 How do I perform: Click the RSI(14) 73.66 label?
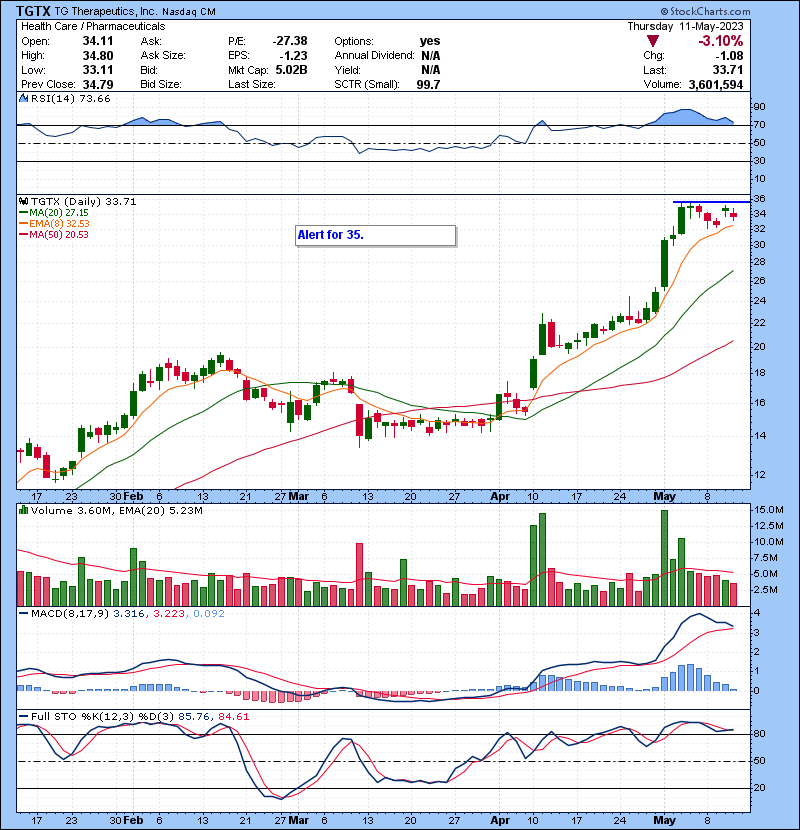click(70, 98)
